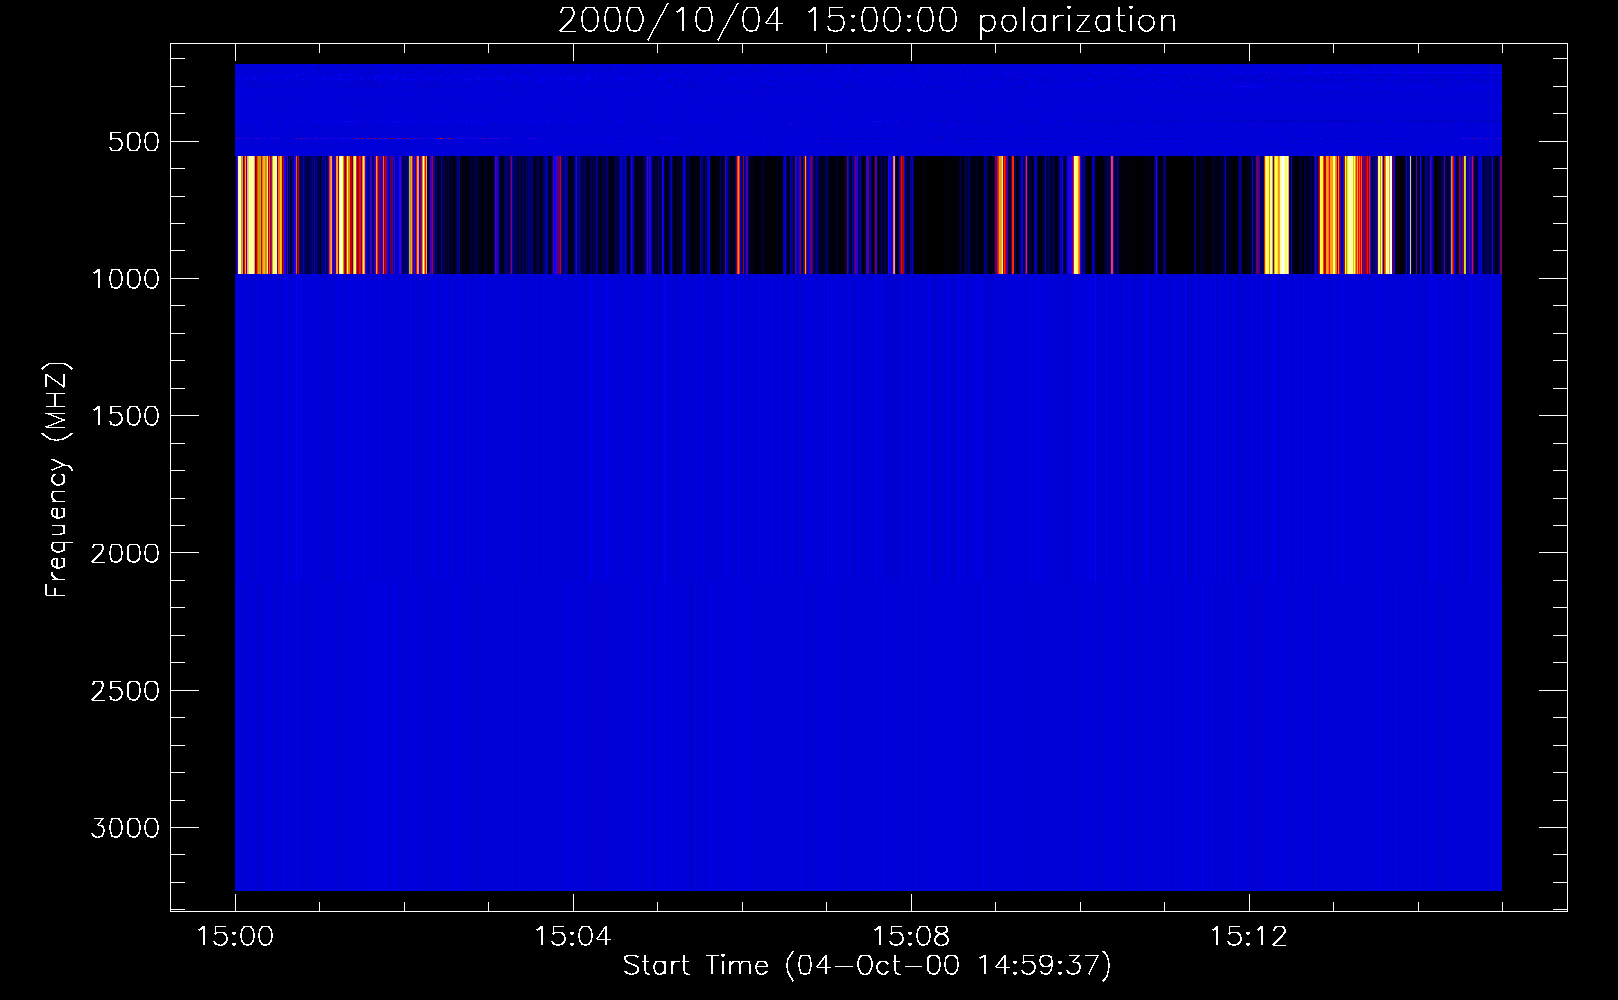Click the 3000 frequency tick label

point(125,828)
